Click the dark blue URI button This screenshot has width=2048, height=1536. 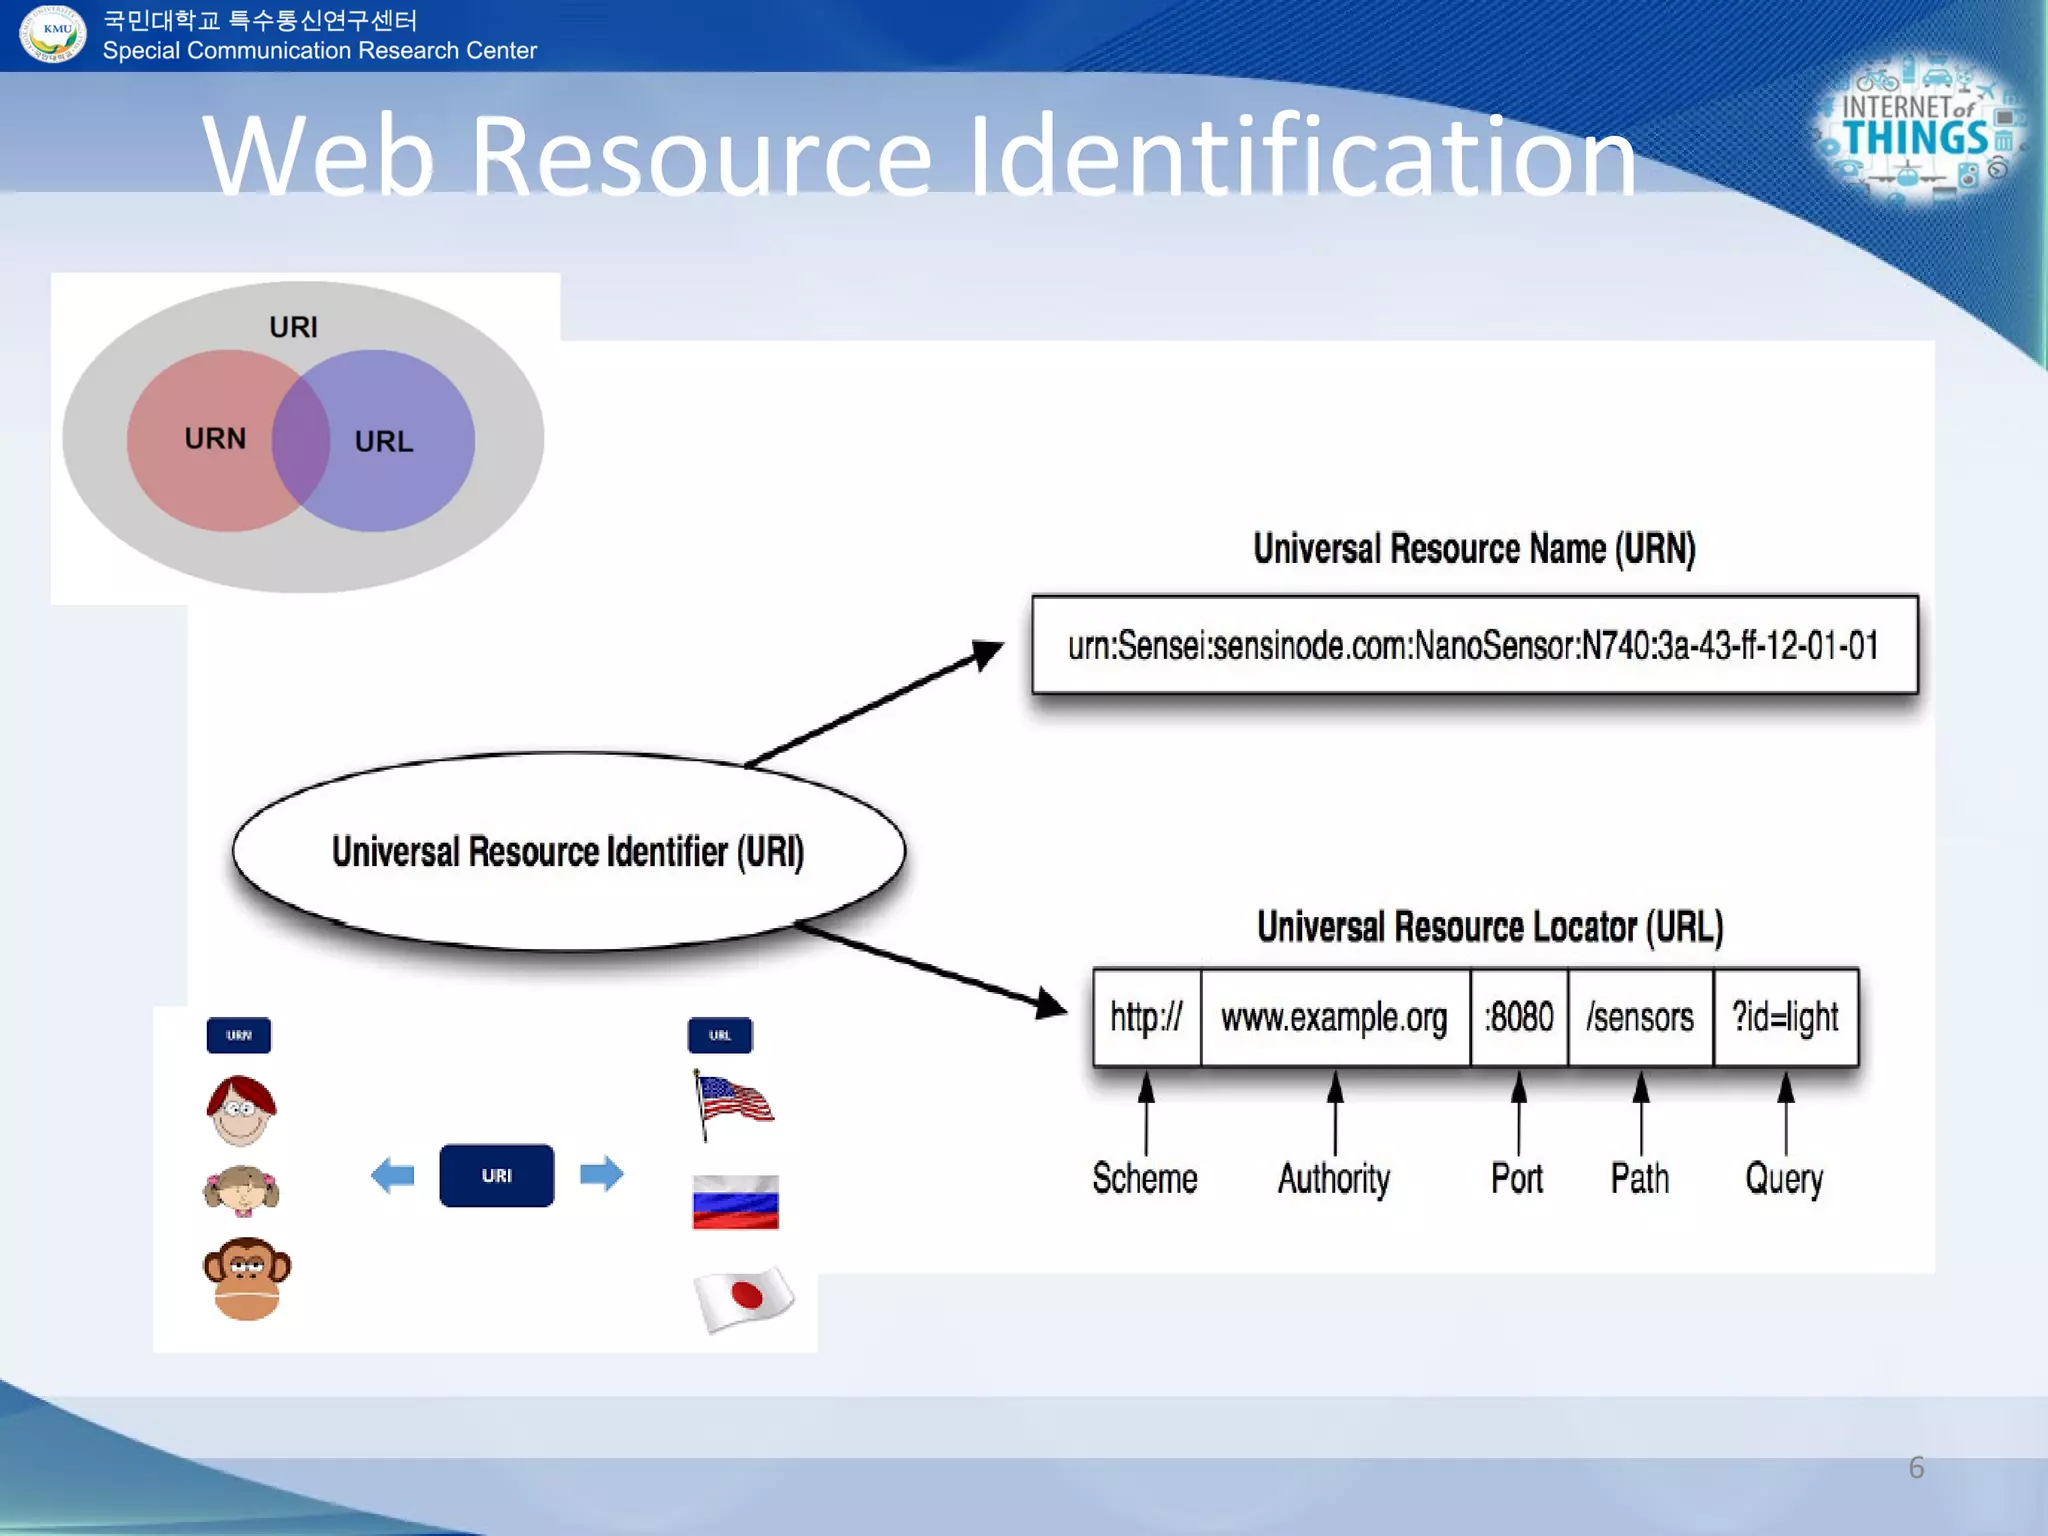coord(496,1175)
